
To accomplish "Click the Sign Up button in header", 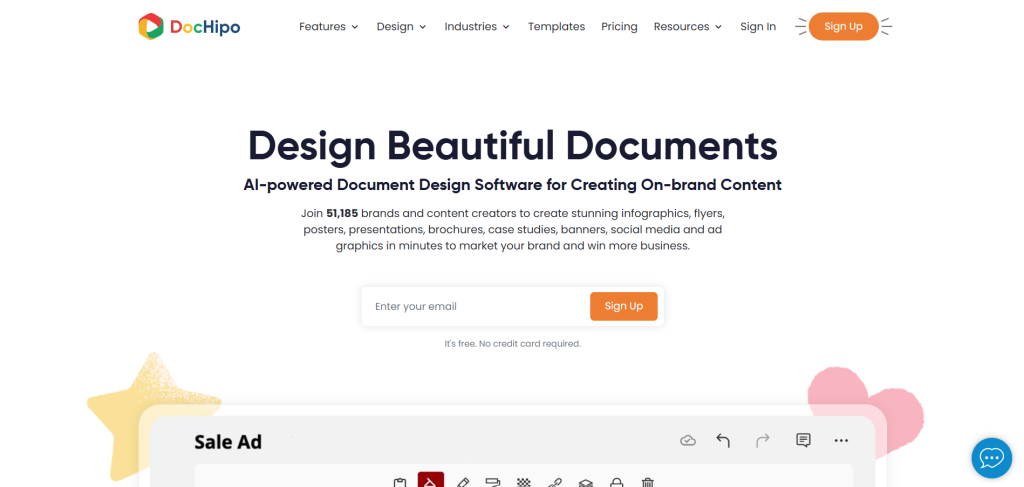I will pyautogui.click(x=843, y=27).
